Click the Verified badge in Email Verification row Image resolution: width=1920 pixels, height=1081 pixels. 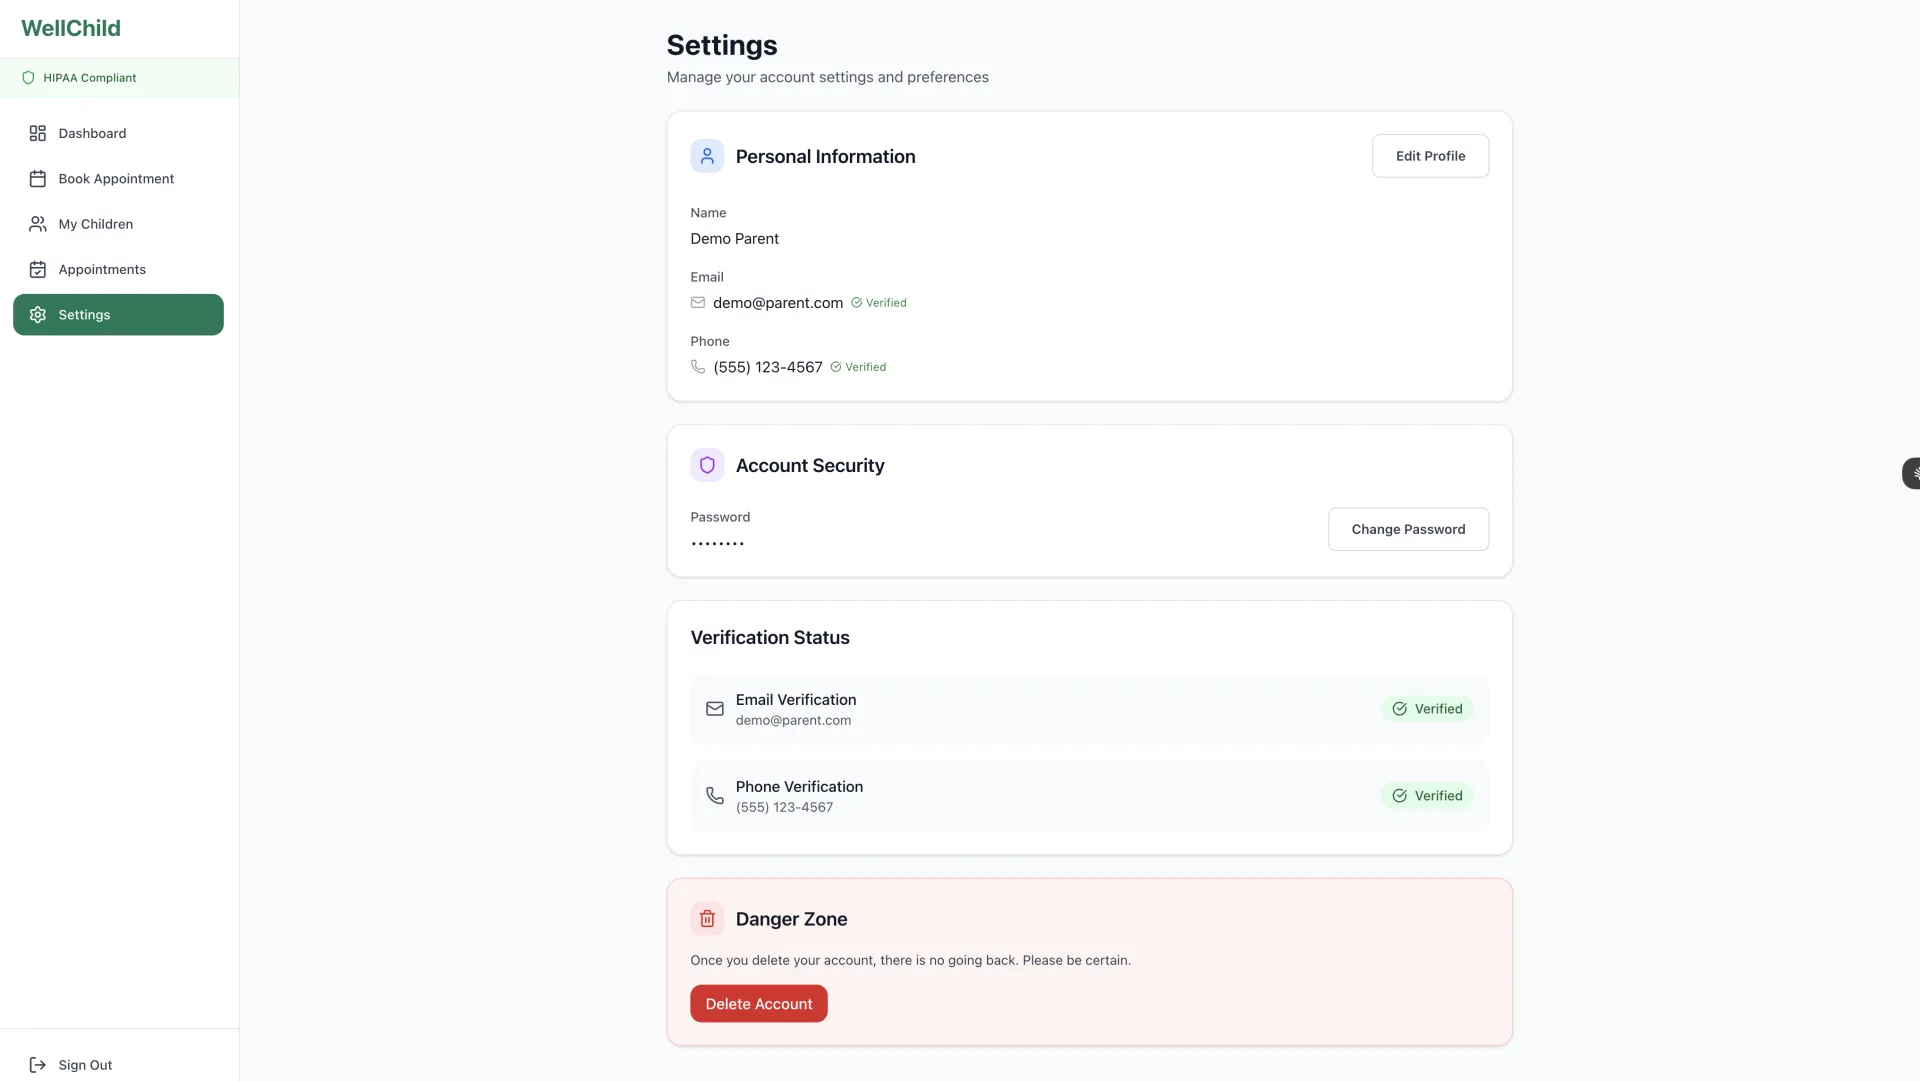[x=1427, y=709]
